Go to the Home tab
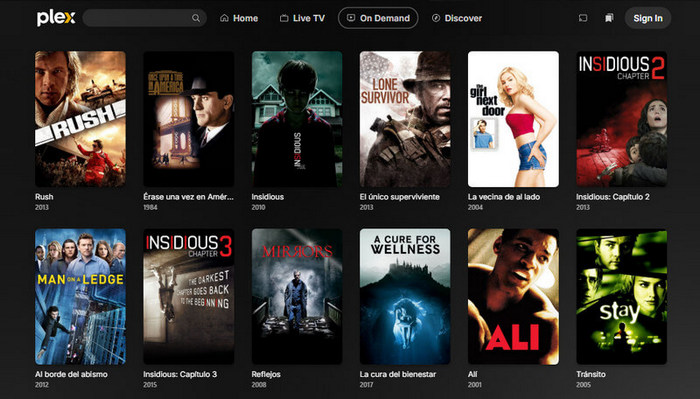 (x=239, y=18)
